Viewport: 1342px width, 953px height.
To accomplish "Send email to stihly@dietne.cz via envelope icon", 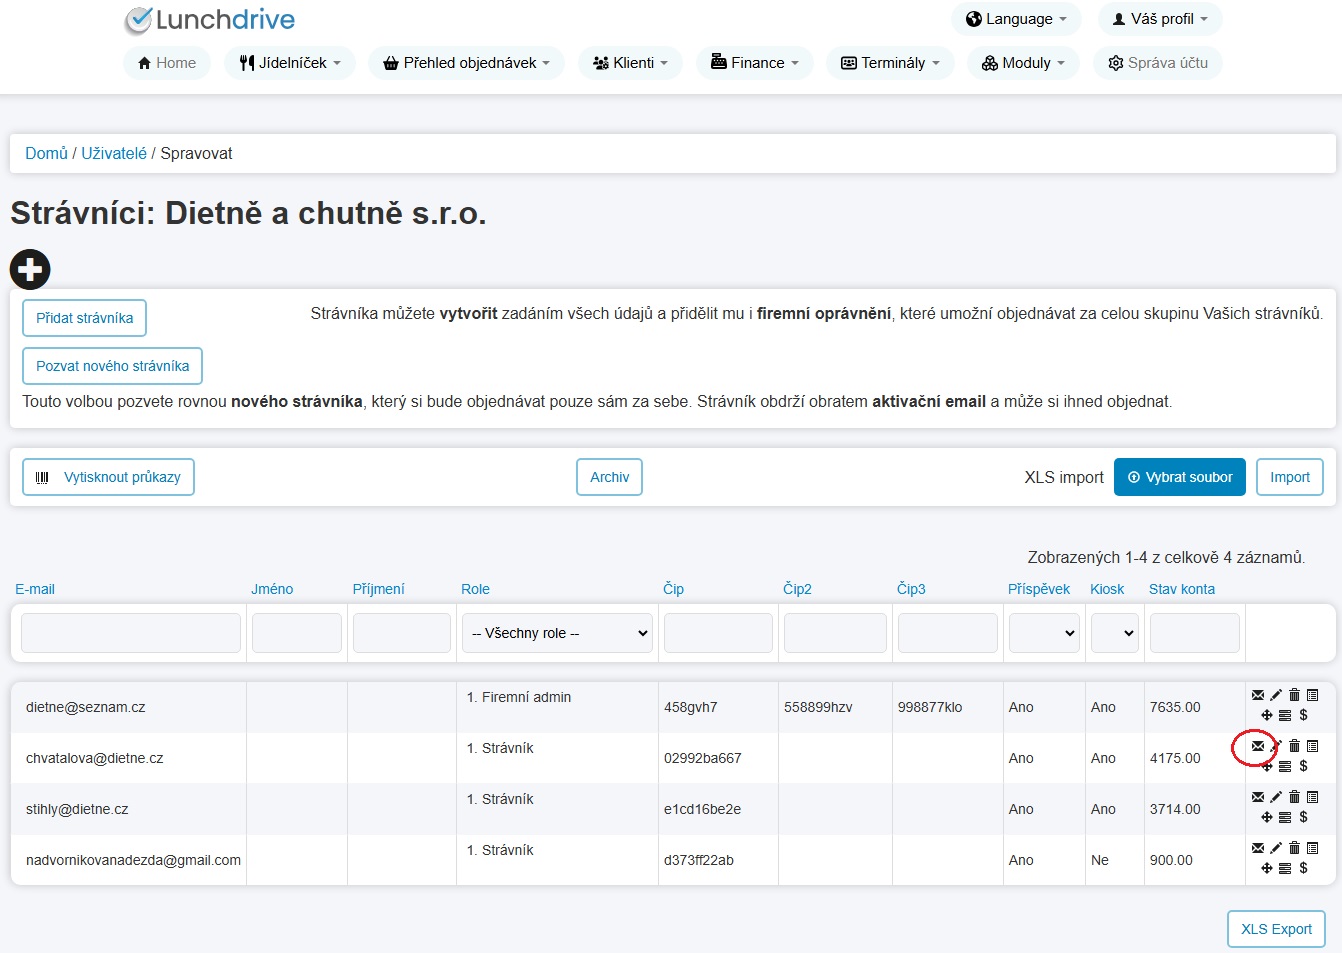I will tap(1258, 797).
